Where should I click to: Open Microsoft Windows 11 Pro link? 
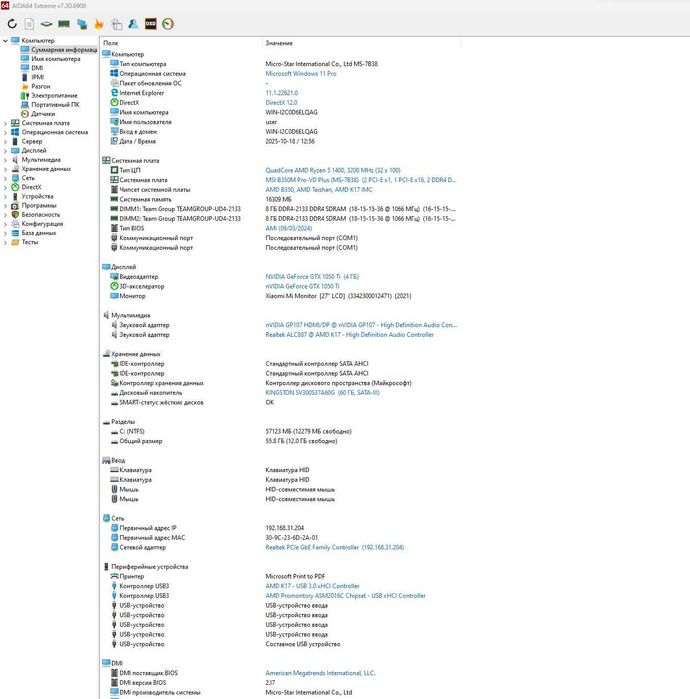[x=301, y=74]
